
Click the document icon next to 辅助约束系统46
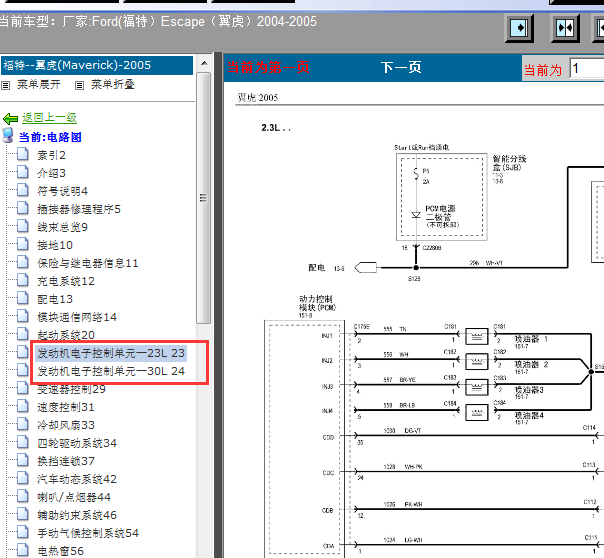[x=23, y=514]
